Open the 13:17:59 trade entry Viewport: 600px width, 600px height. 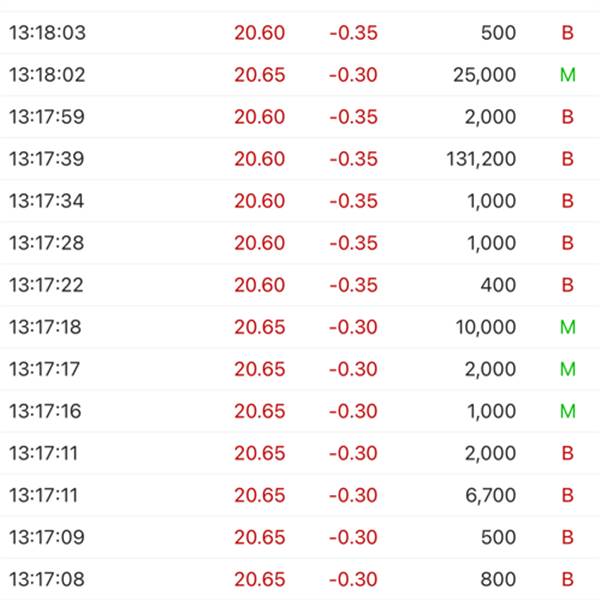click(x=300, y=117)
